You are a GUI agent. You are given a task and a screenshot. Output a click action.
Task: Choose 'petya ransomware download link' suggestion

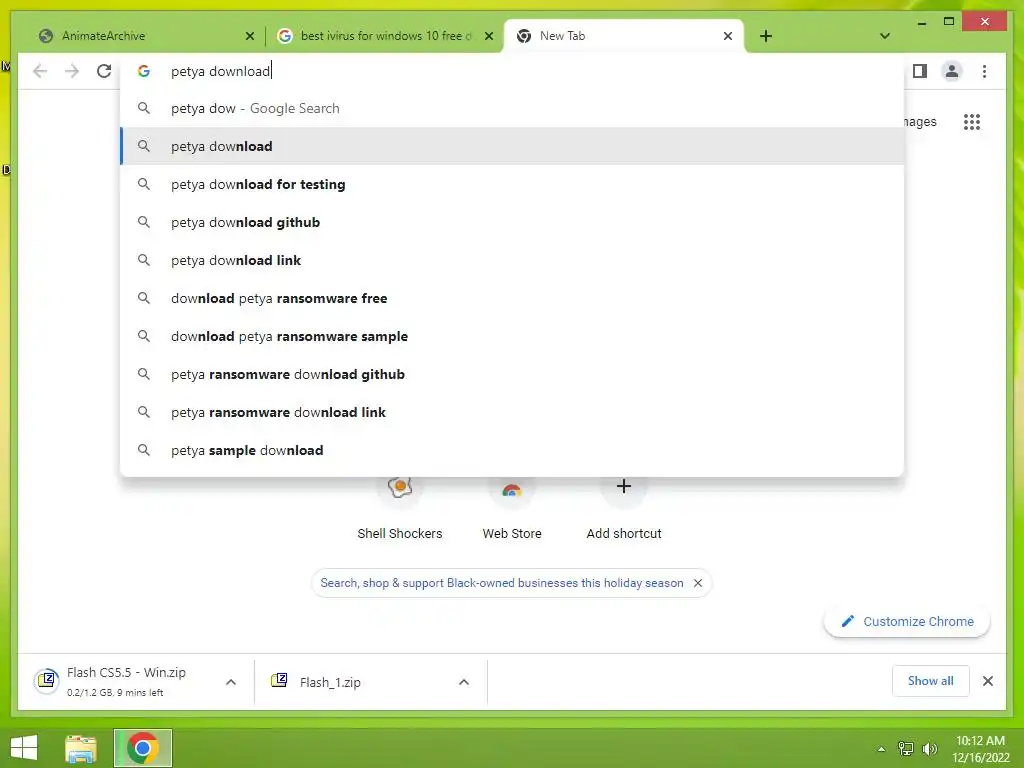tap(512, 412)
